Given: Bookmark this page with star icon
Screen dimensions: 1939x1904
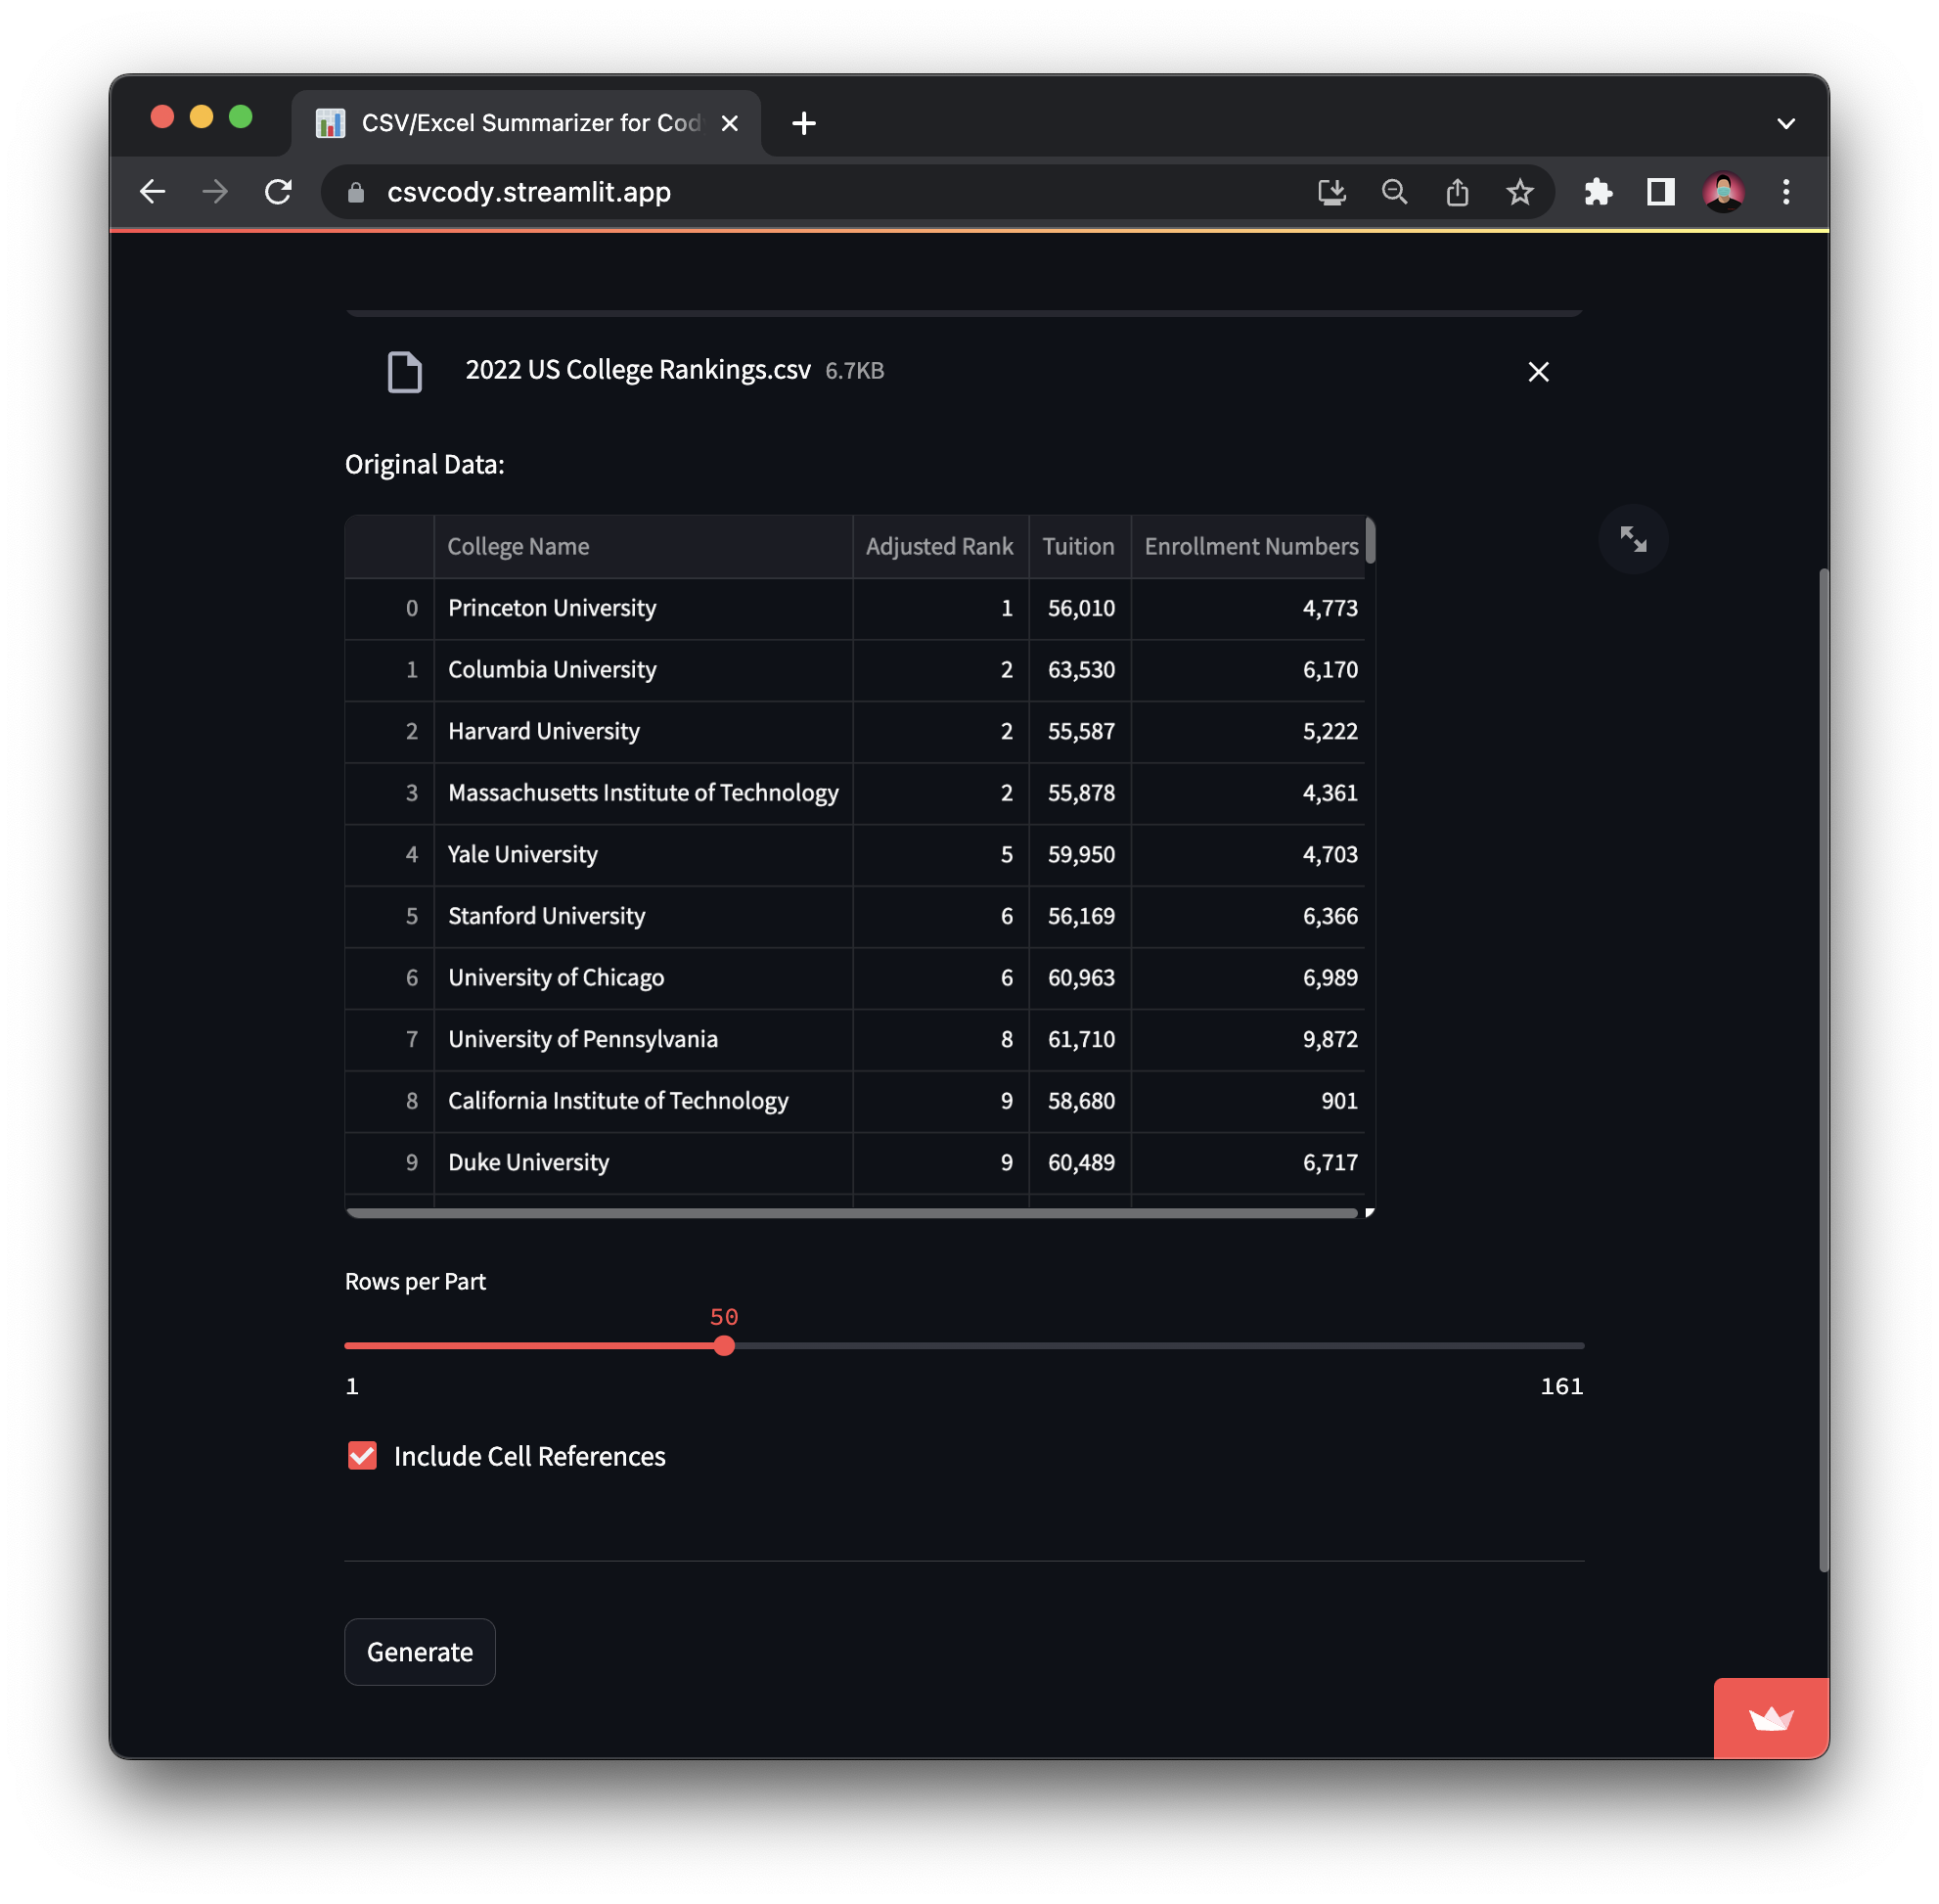Looking at the screenshot, I should point(1519,192).
